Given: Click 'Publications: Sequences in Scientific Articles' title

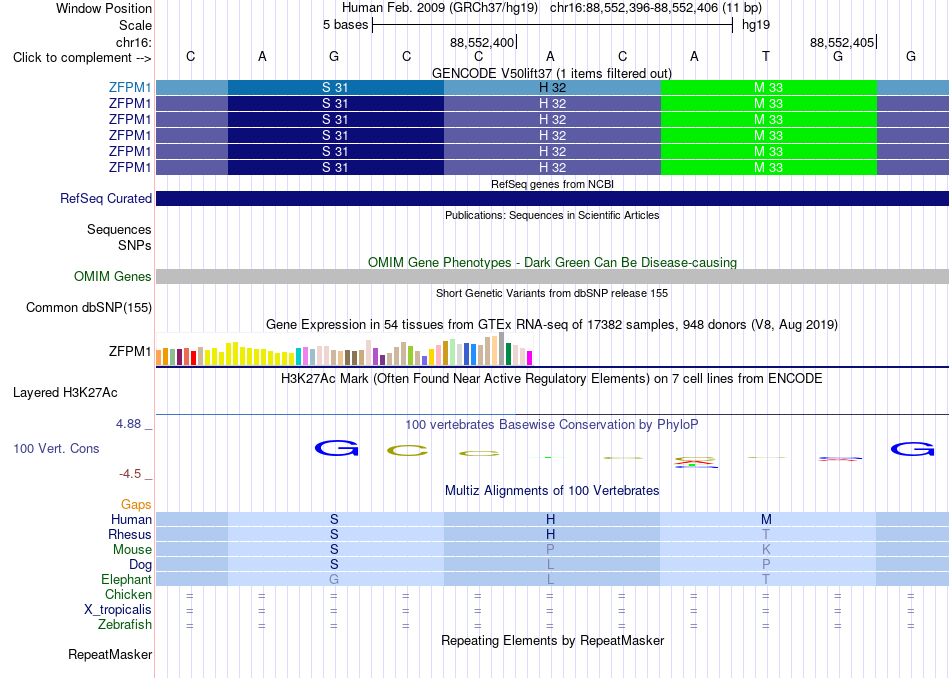Looking at the screenshot, I should click(x=552, y=215).
